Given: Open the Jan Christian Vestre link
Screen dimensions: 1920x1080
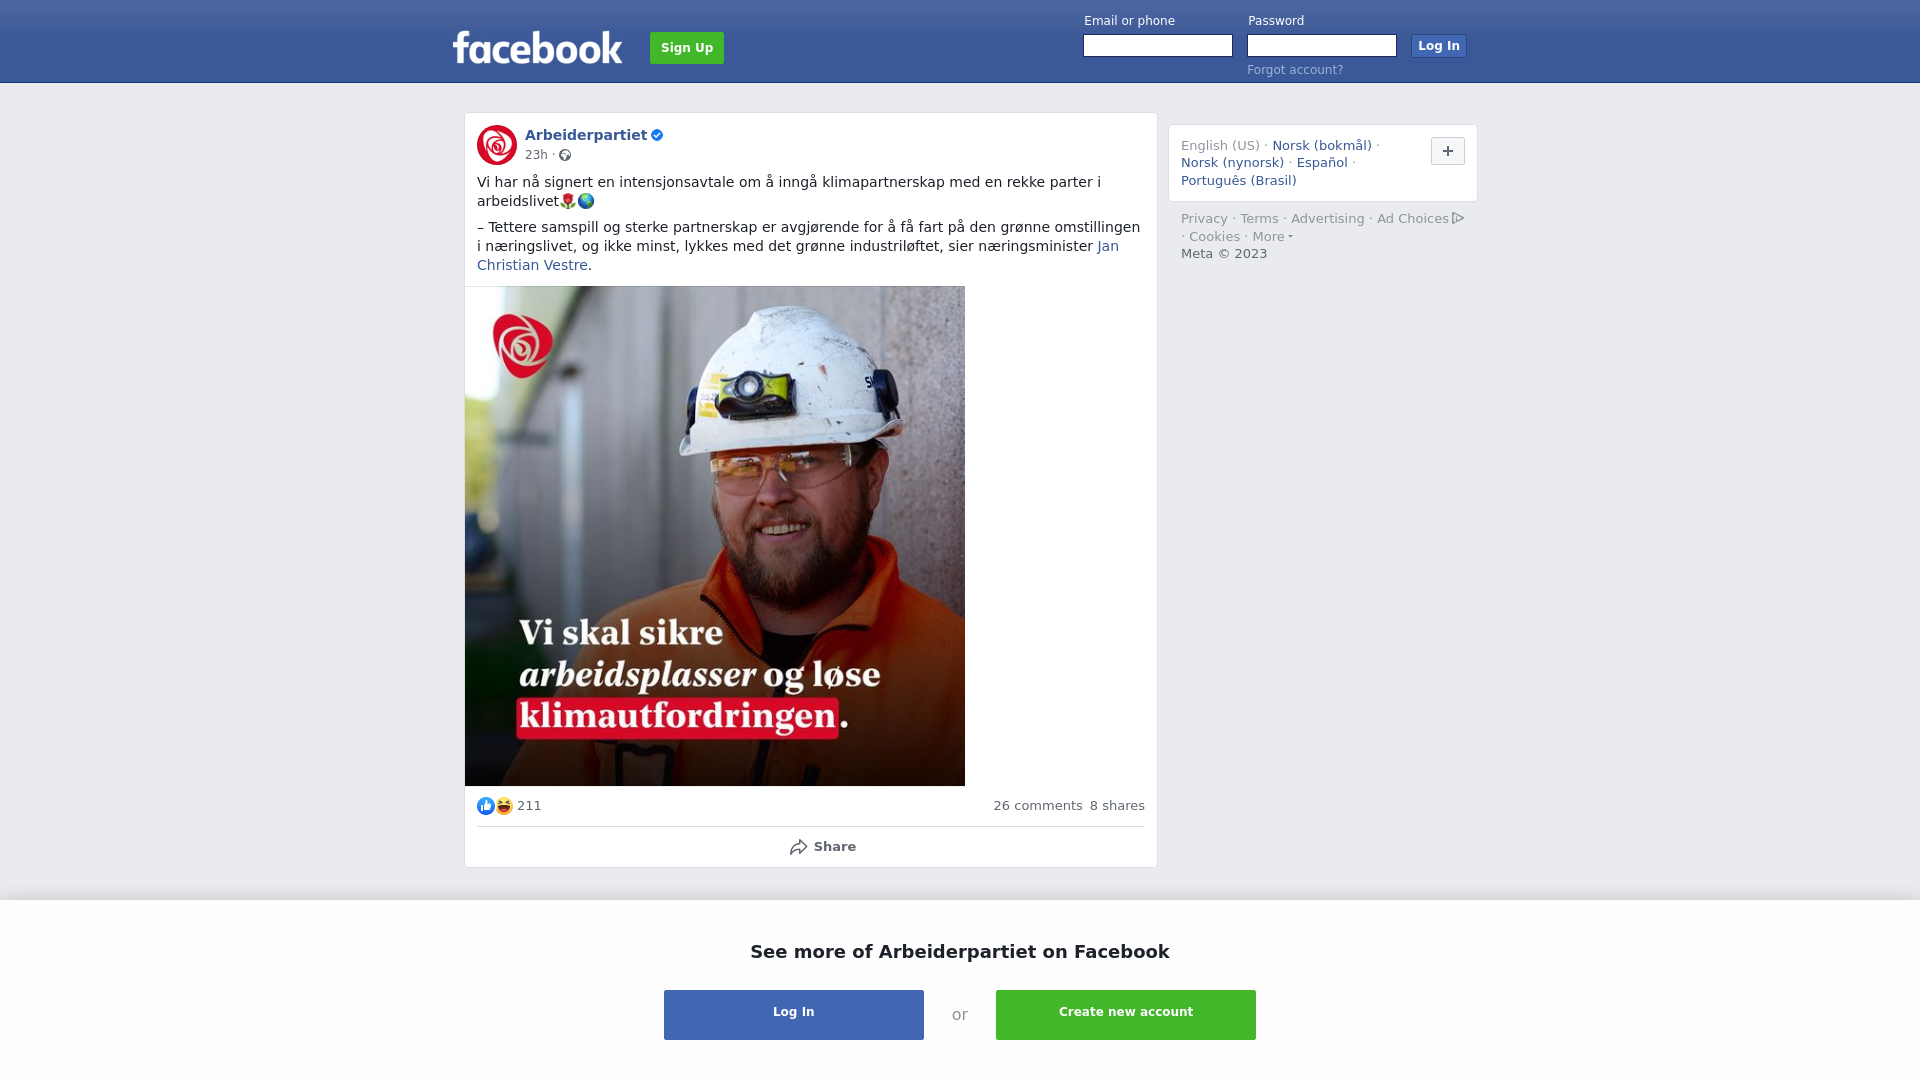Looking at the screenshot, I should pos(798,255).
